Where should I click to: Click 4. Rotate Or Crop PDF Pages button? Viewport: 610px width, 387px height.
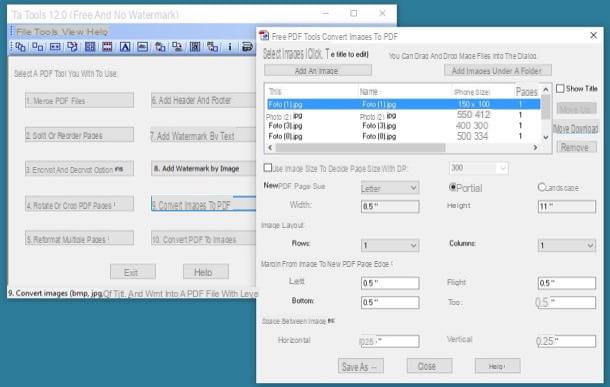[x=79, y=204]
